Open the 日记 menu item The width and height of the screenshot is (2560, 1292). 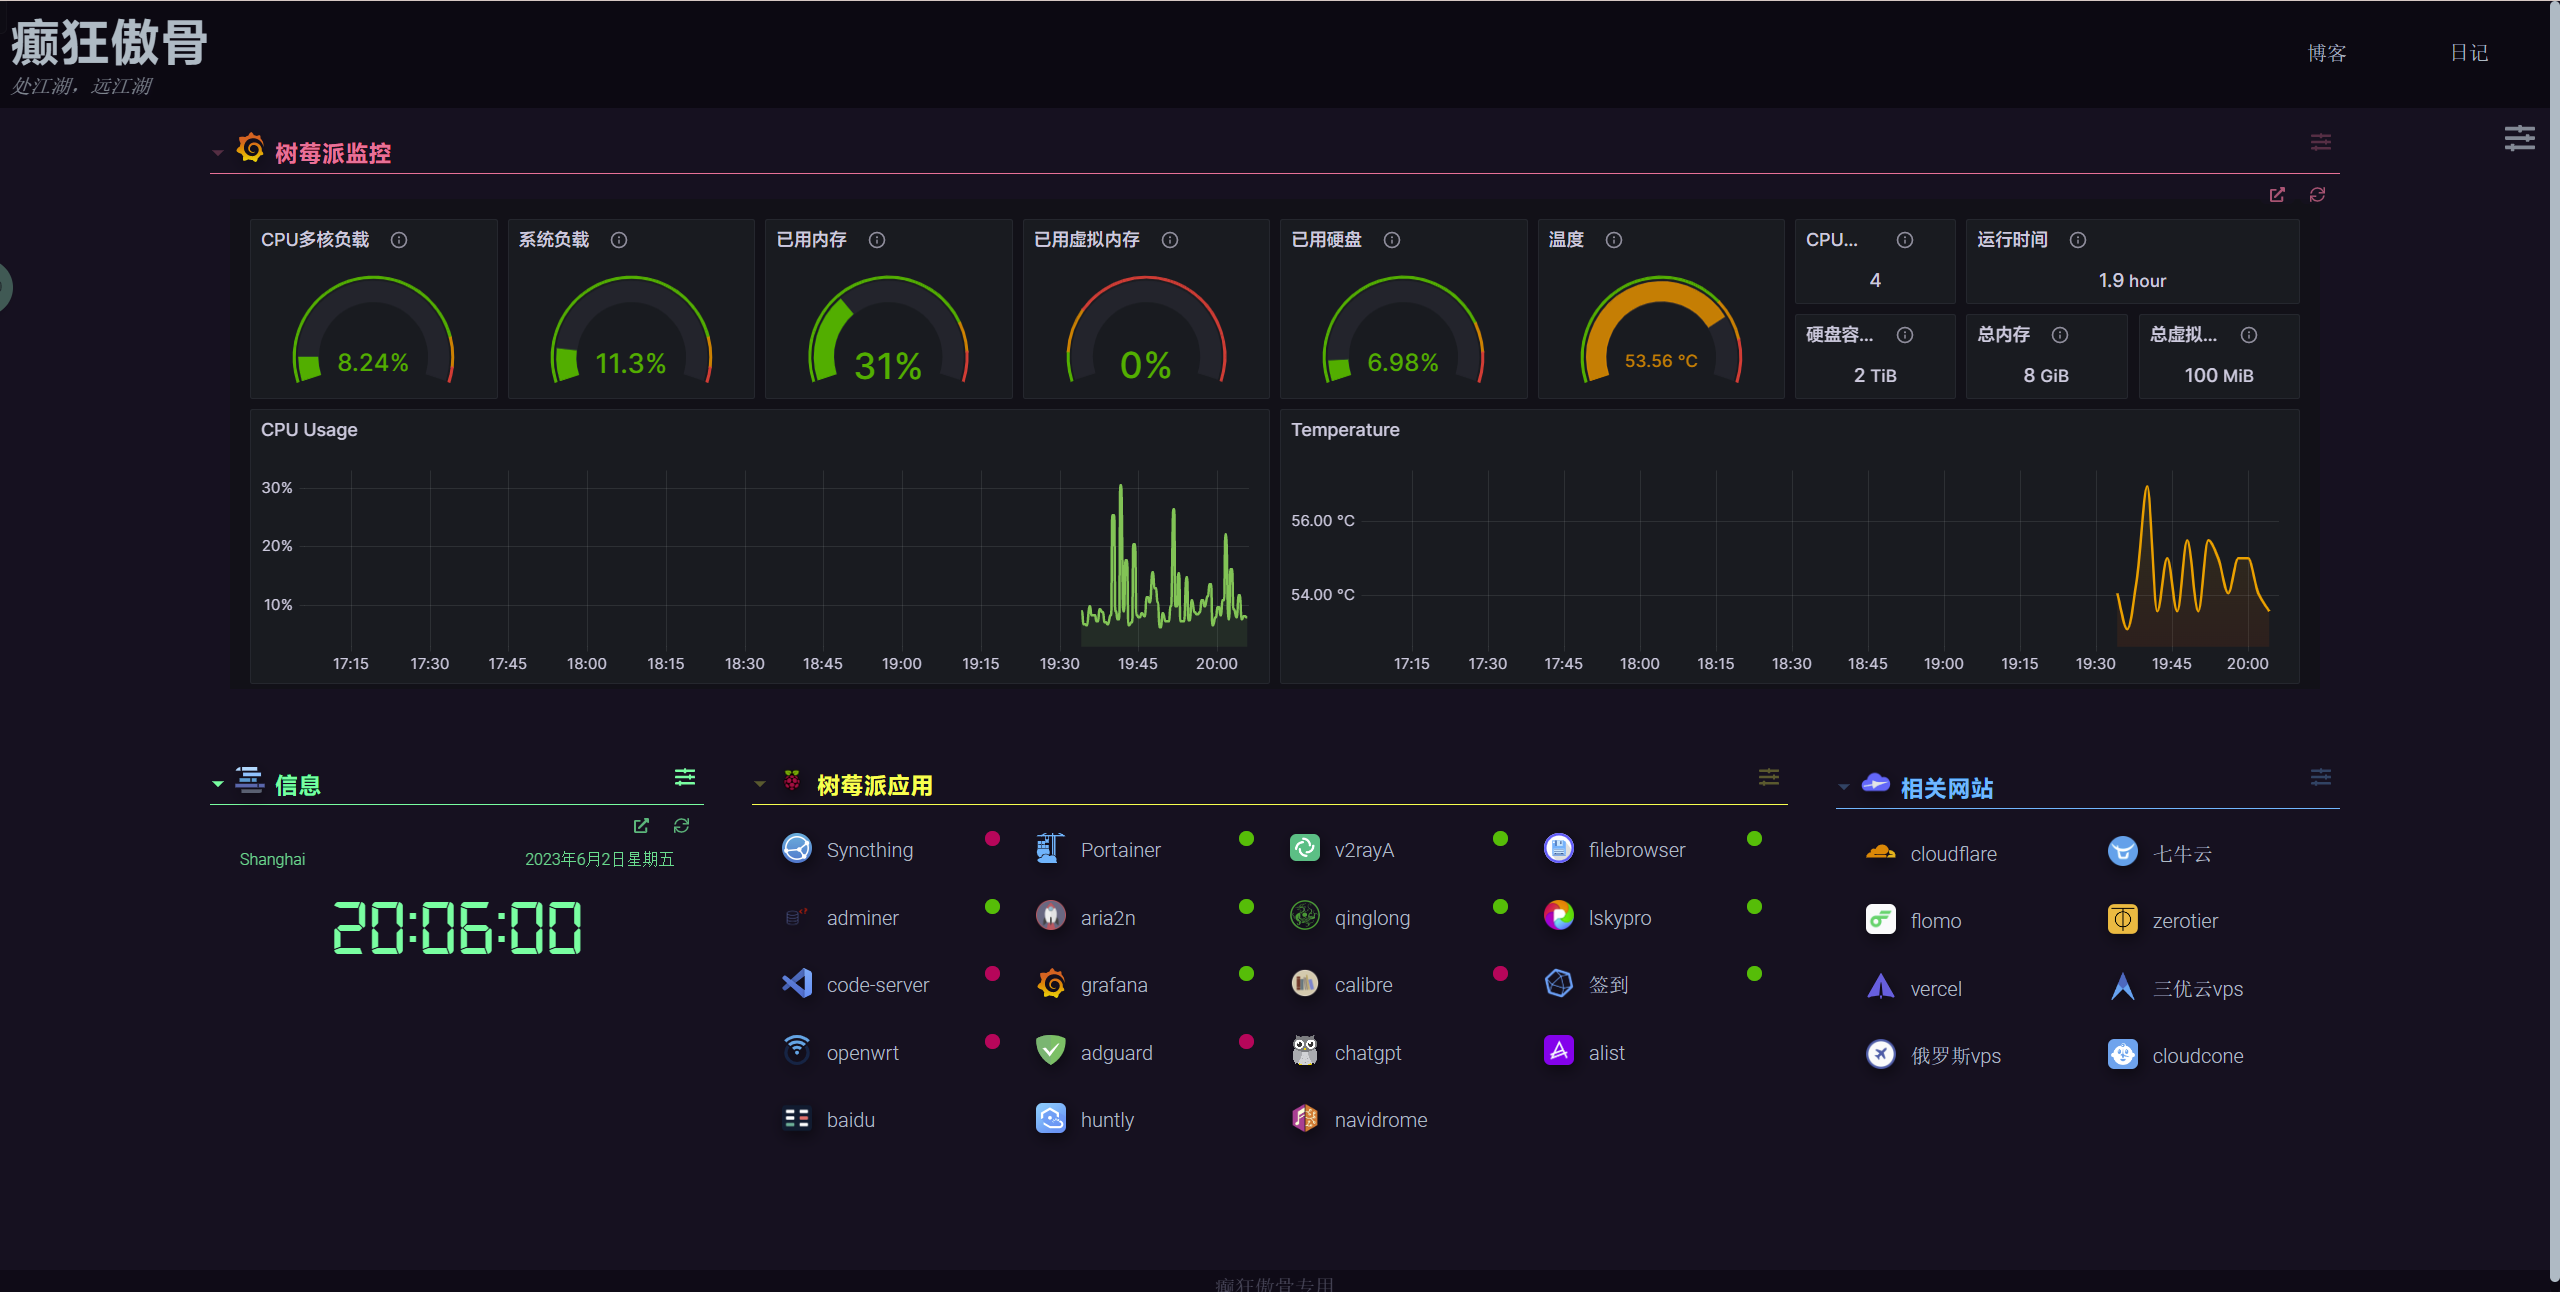(x=2468, y=53)
